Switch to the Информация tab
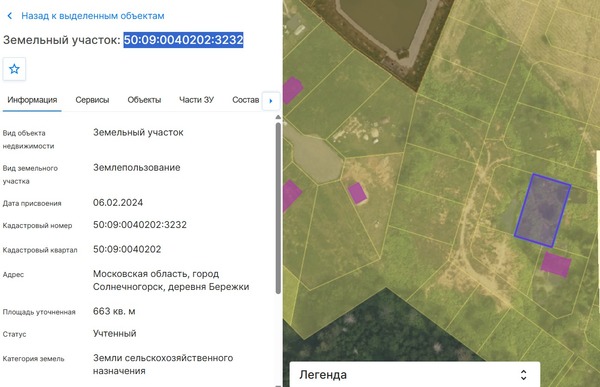Image resolution: width=600 pixels, height=387 pixels. 32,100
